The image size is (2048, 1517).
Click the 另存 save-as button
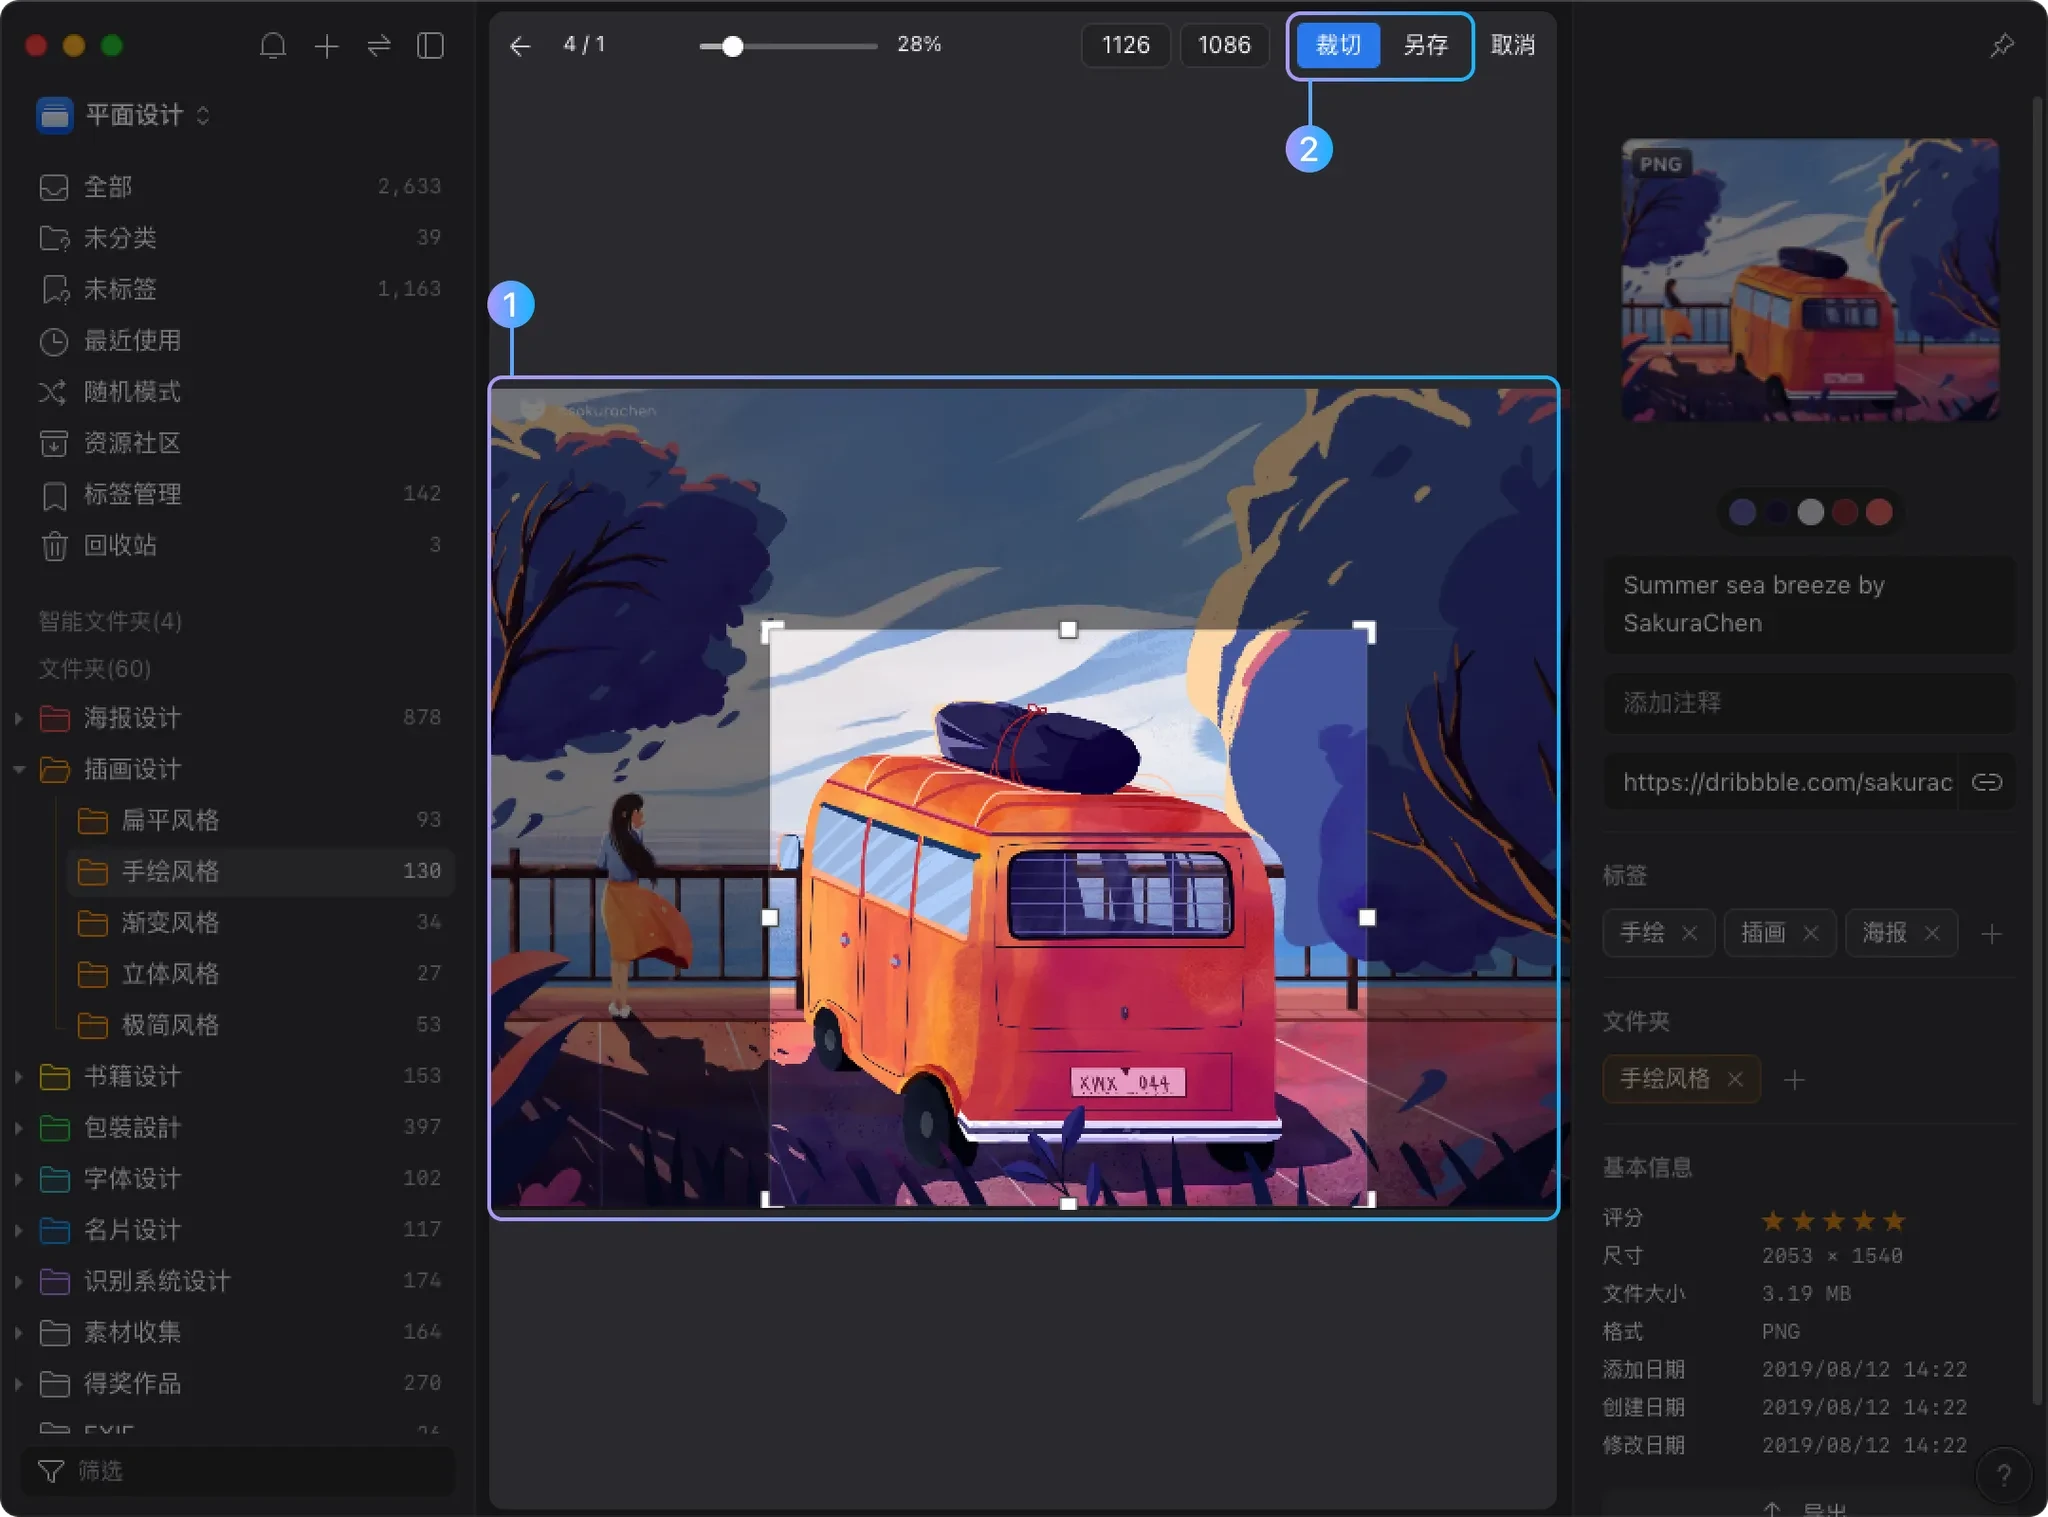tap(1425, 45)
